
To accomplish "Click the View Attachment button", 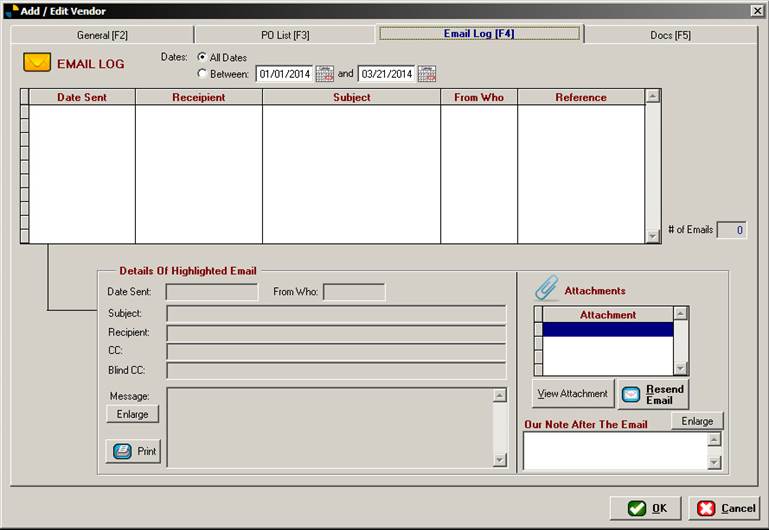I will (x=573, y=394).
